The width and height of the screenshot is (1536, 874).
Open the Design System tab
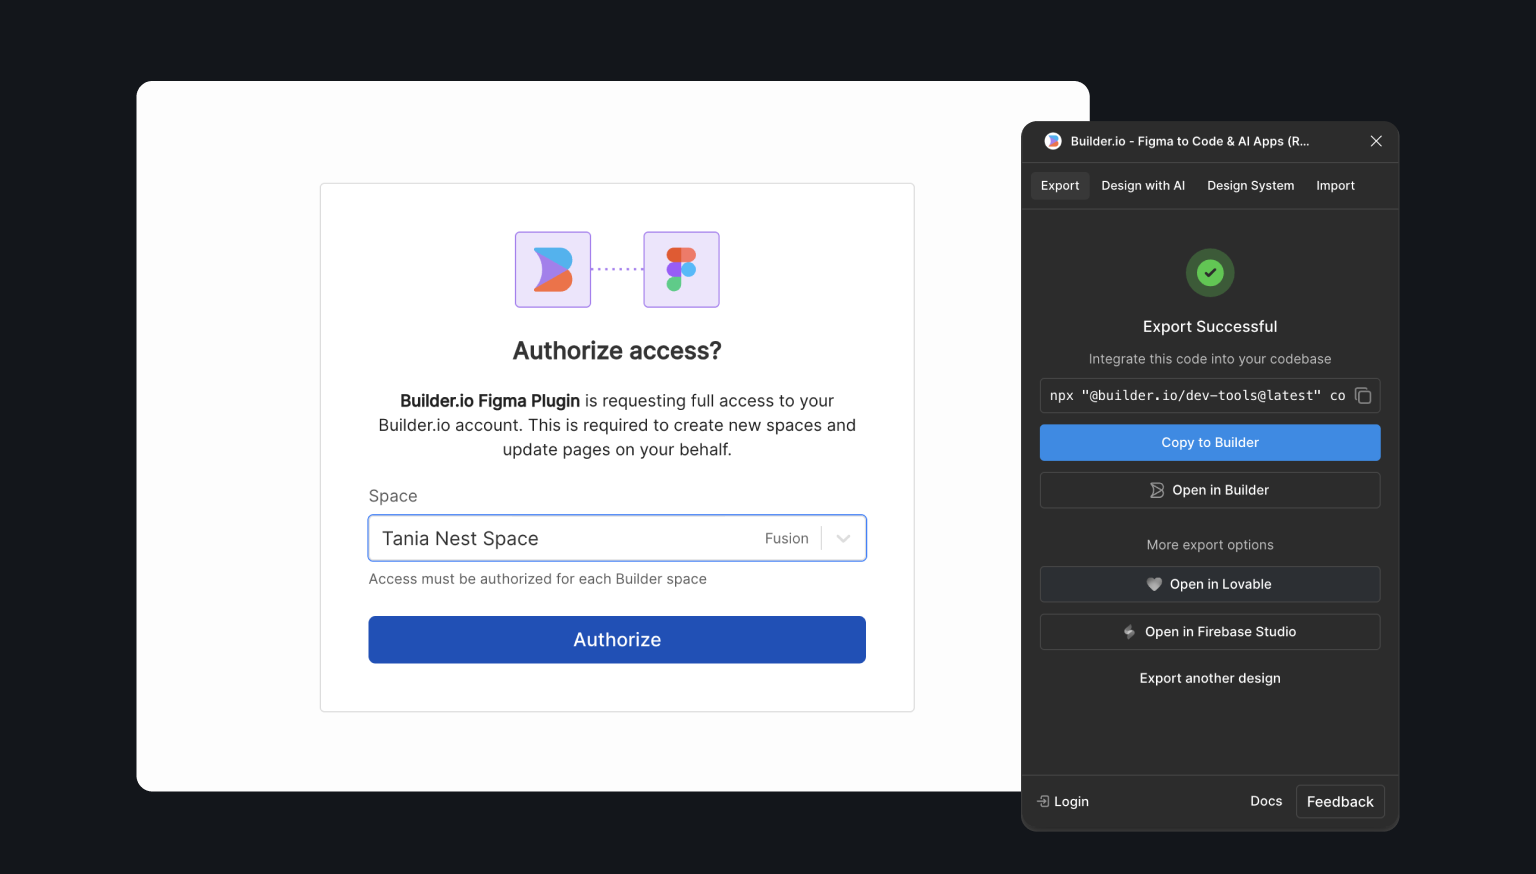click(1250, 186)
